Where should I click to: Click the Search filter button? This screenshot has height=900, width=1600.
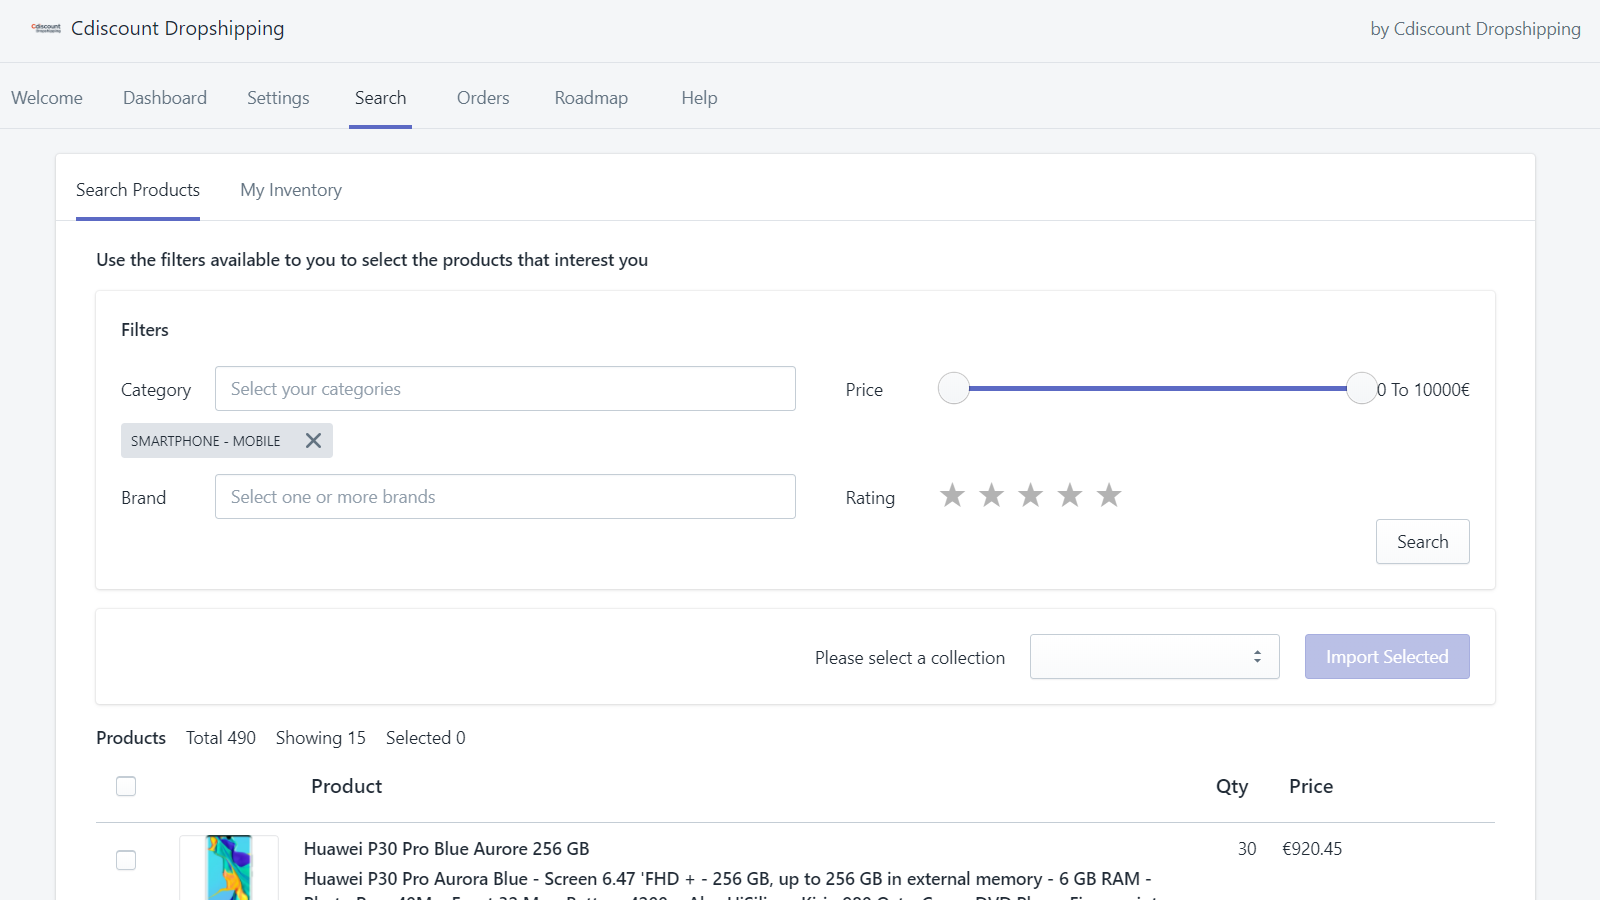coord(1423,542)
